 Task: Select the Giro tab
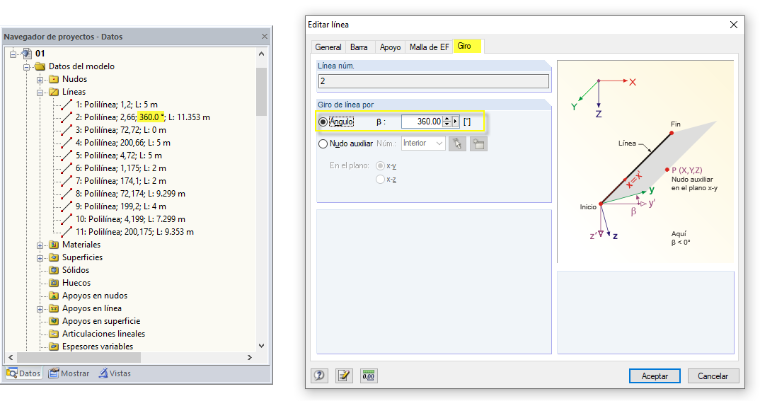467,46
